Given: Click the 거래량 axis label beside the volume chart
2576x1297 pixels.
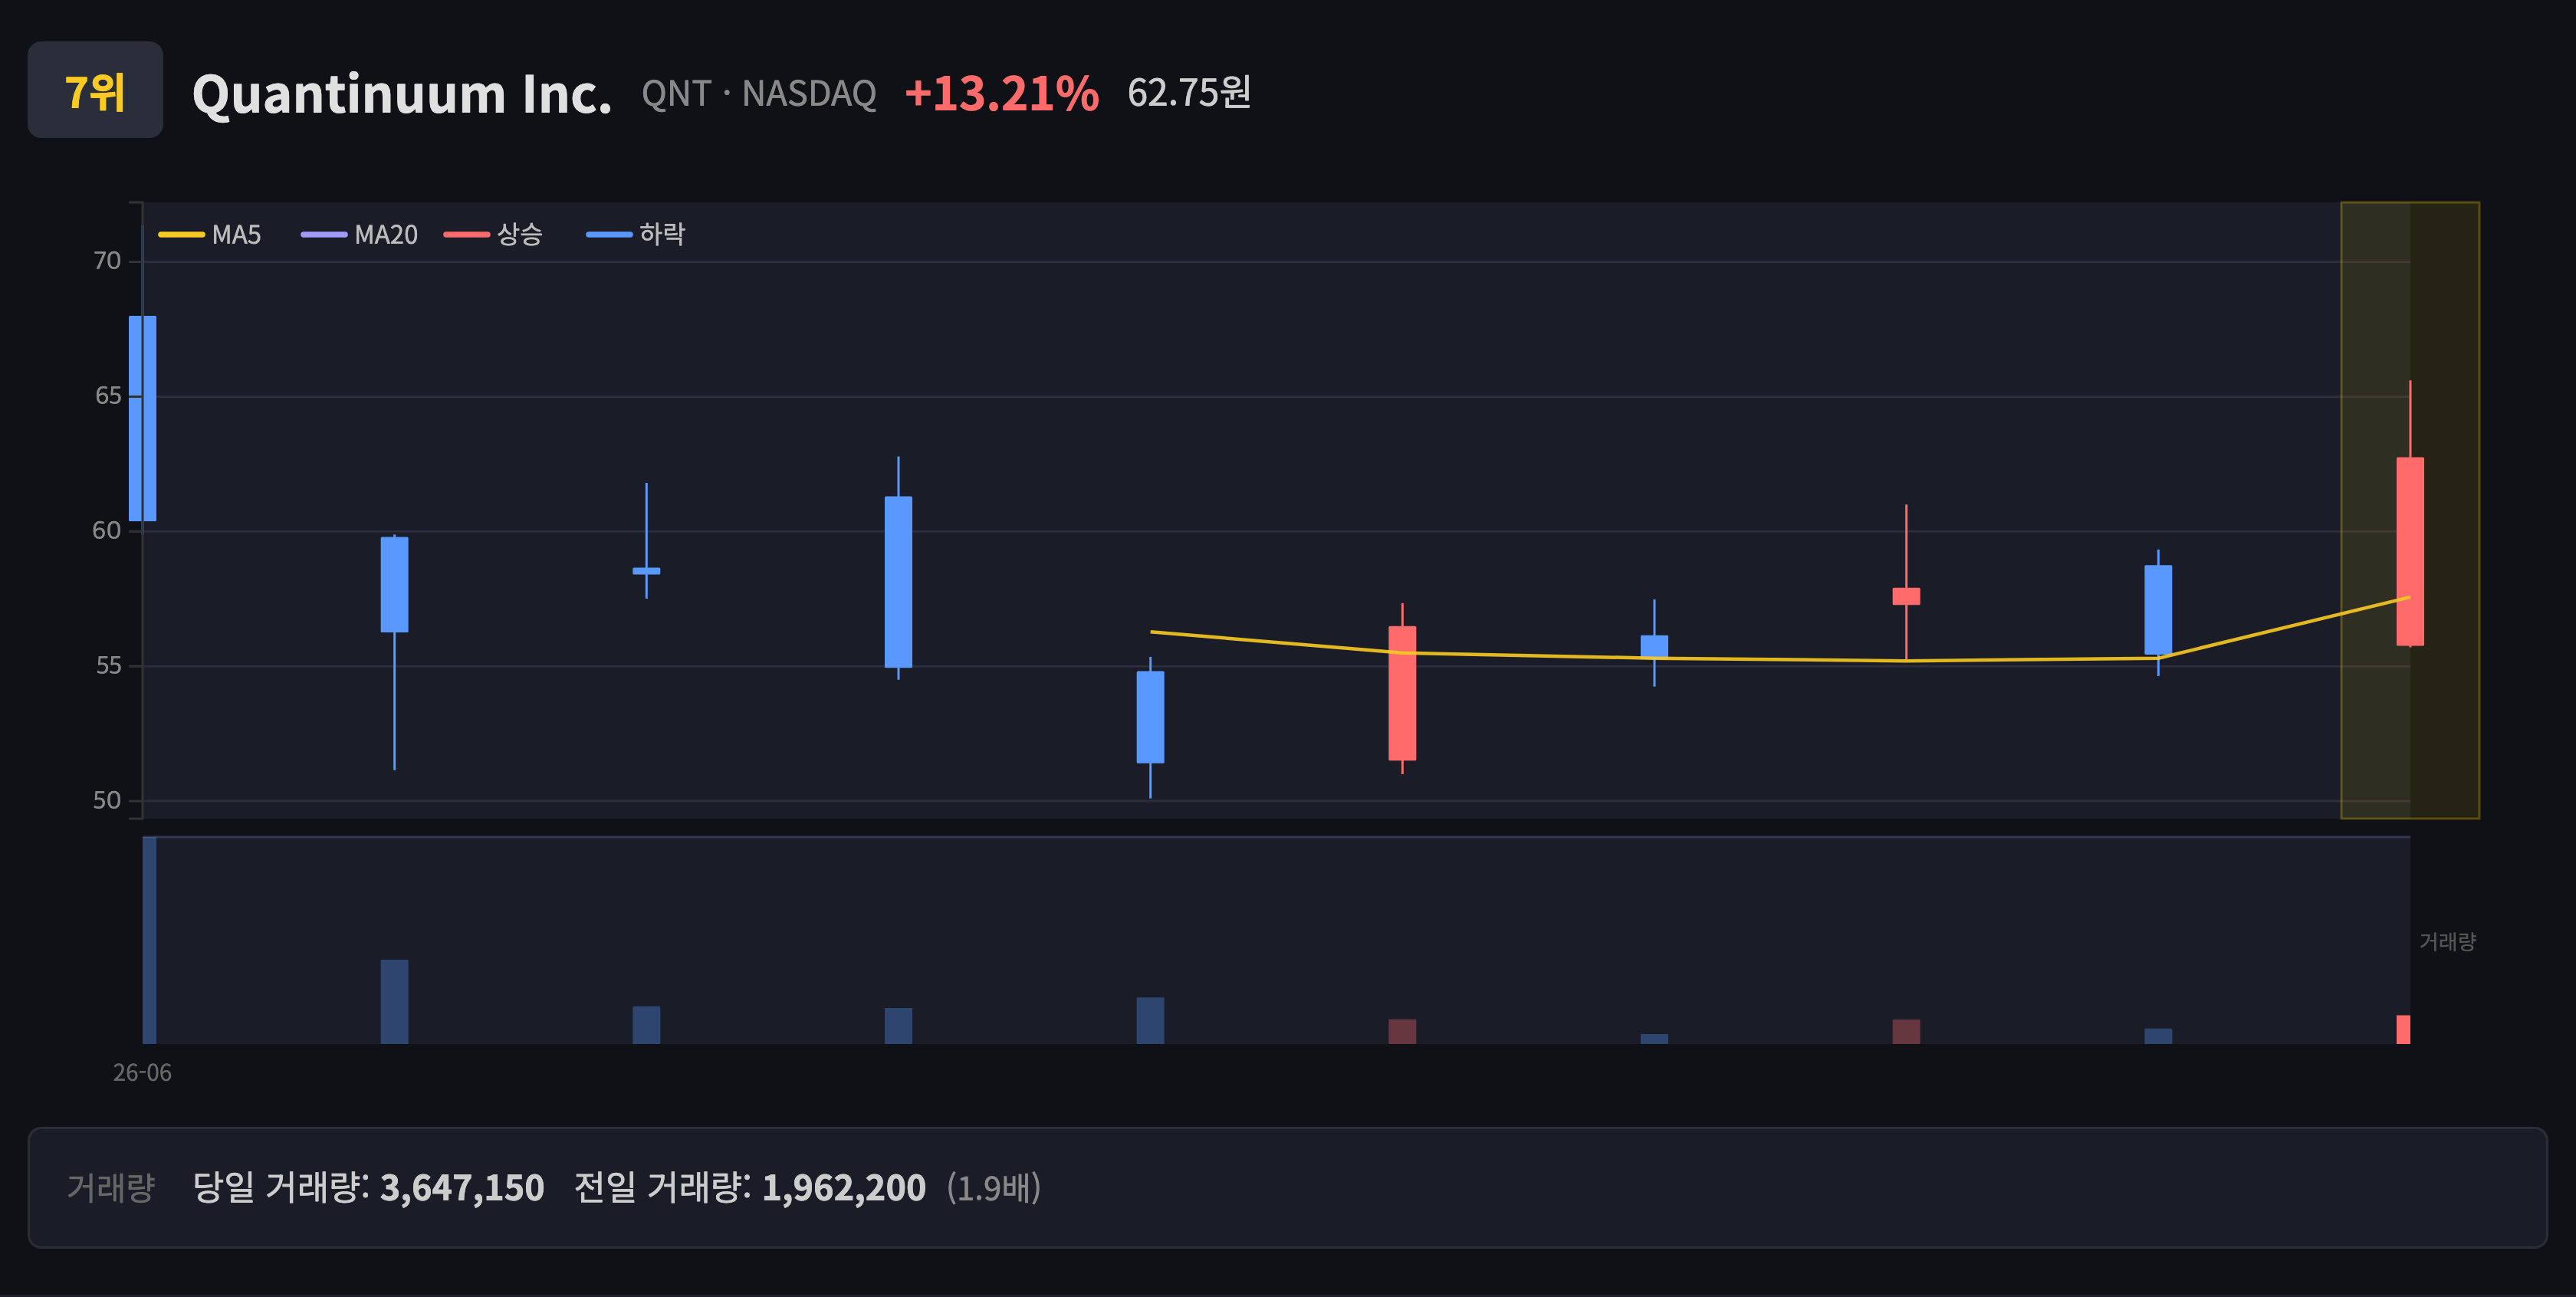Looking at the screenshot, I should click(2447, 941).
